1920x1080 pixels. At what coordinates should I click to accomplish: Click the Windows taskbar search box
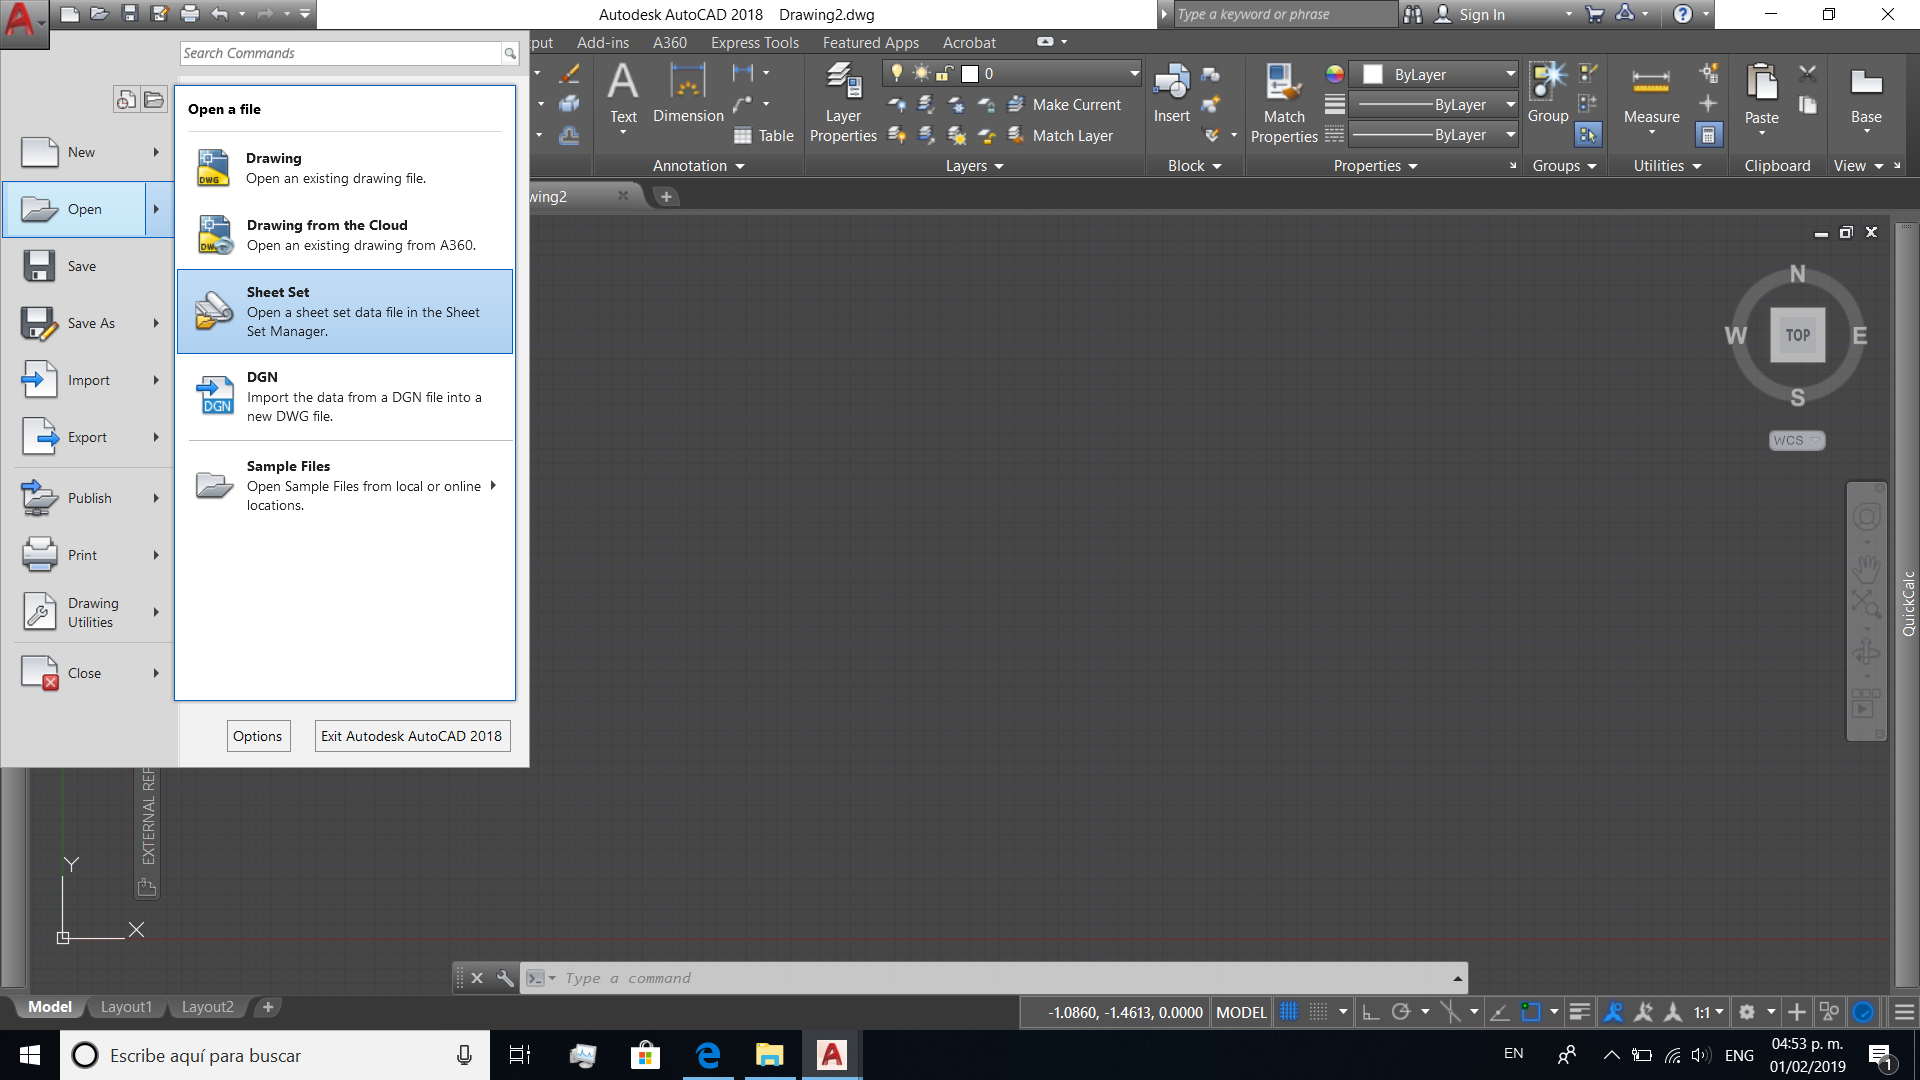point(275,1055)
